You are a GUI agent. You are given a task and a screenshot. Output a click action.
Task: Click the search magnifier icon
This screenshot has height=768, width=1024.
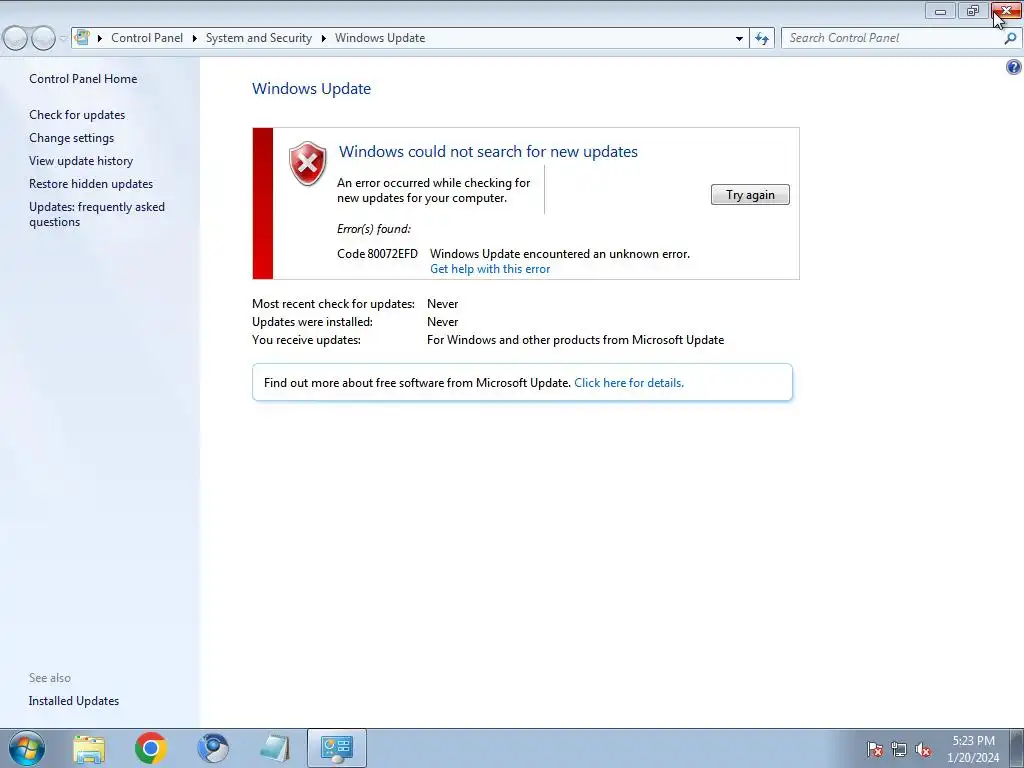tap(1010, 38)
